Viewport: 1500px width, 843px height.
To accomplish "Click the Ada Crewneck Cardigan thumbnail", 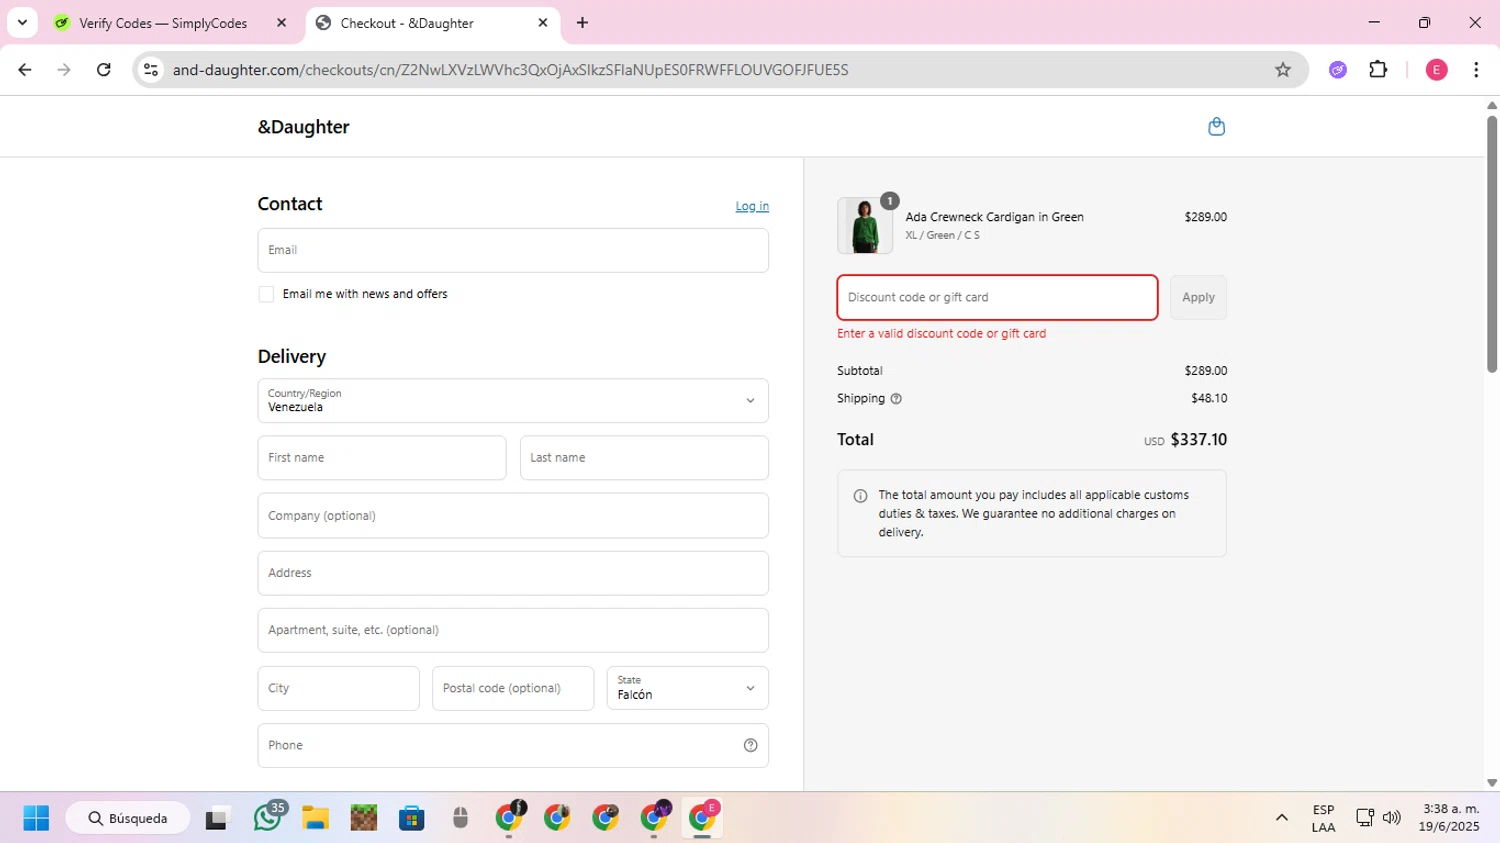I will pos(865,225).
